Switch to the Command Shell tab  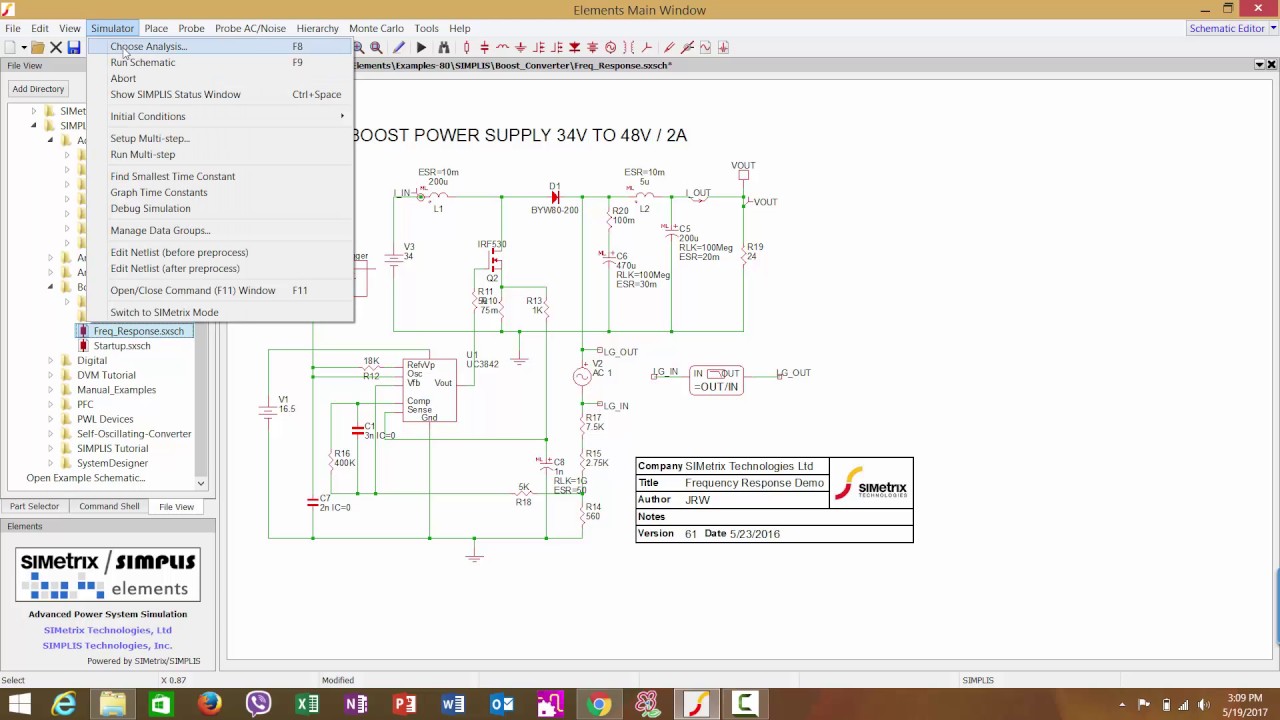click(109, 507)
